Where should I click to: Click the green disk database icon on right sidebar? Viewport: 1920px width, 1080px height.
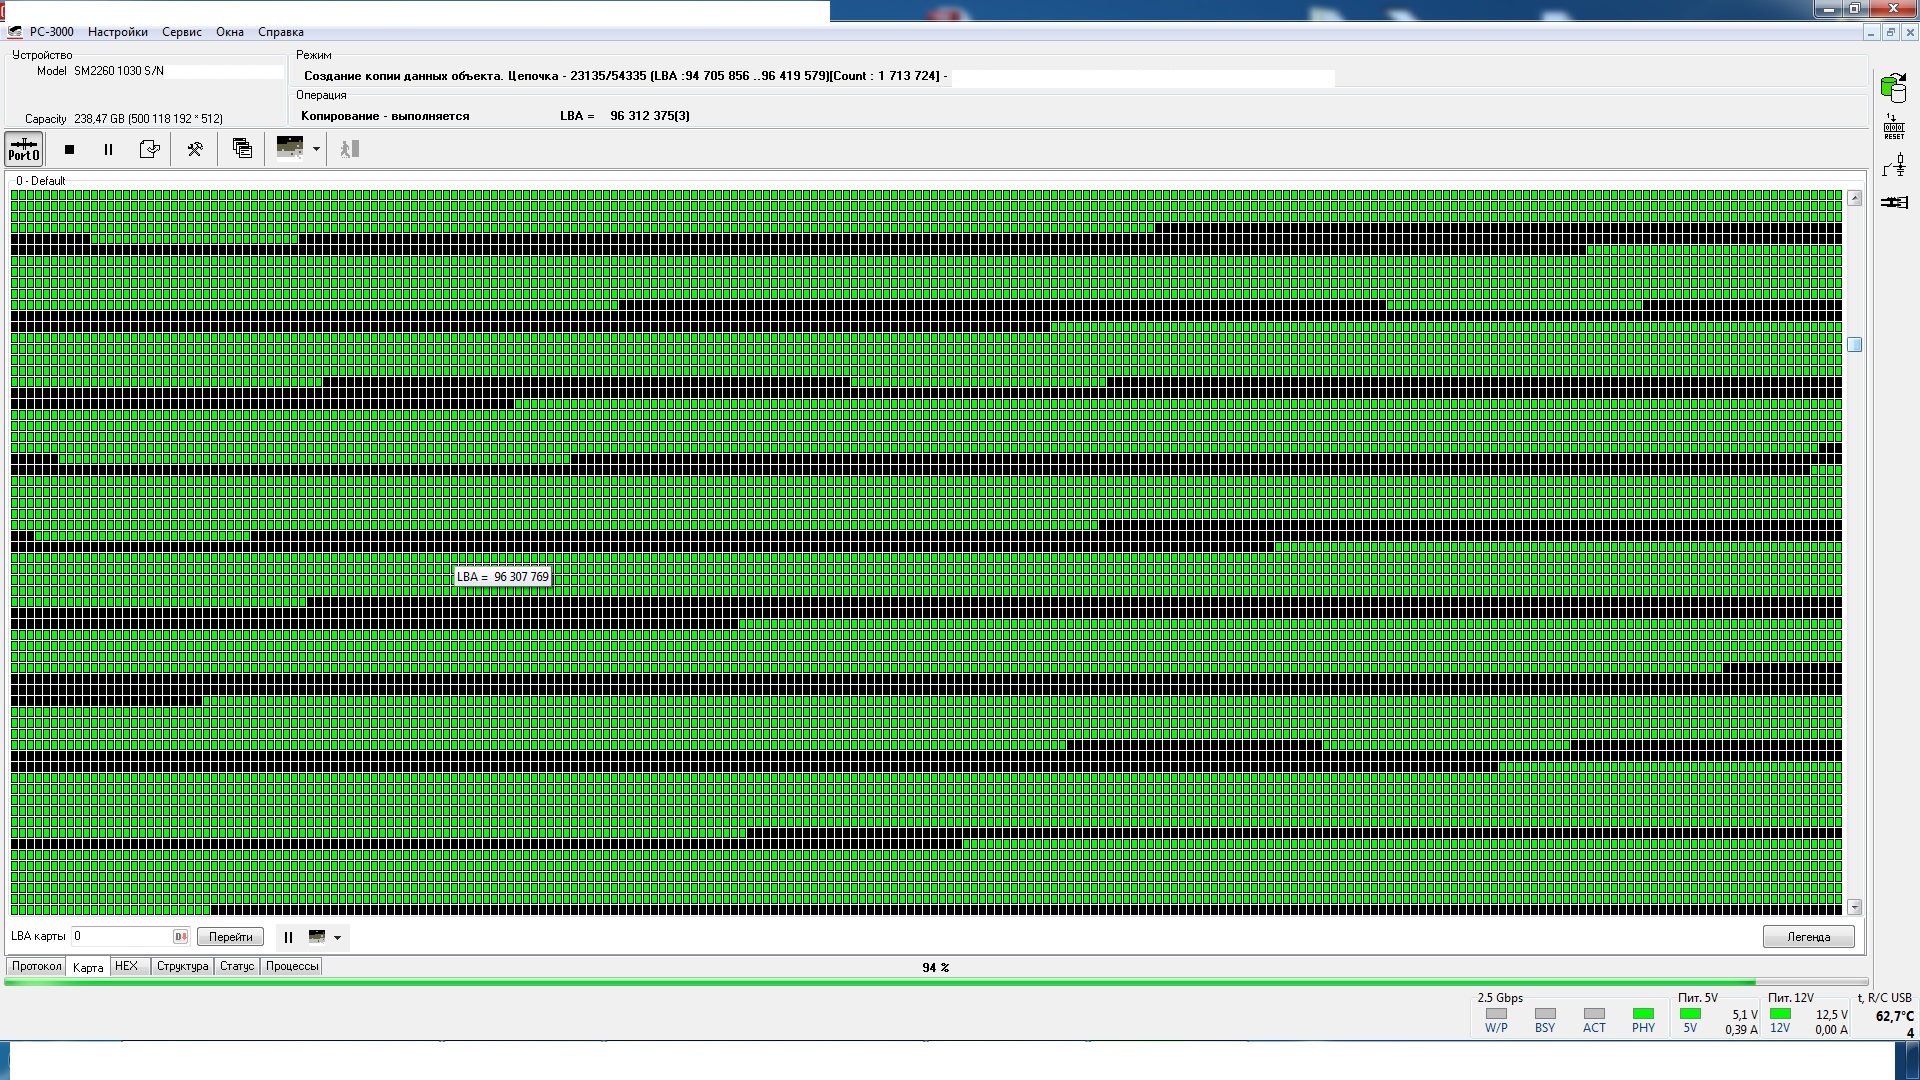click(1893, 88)
